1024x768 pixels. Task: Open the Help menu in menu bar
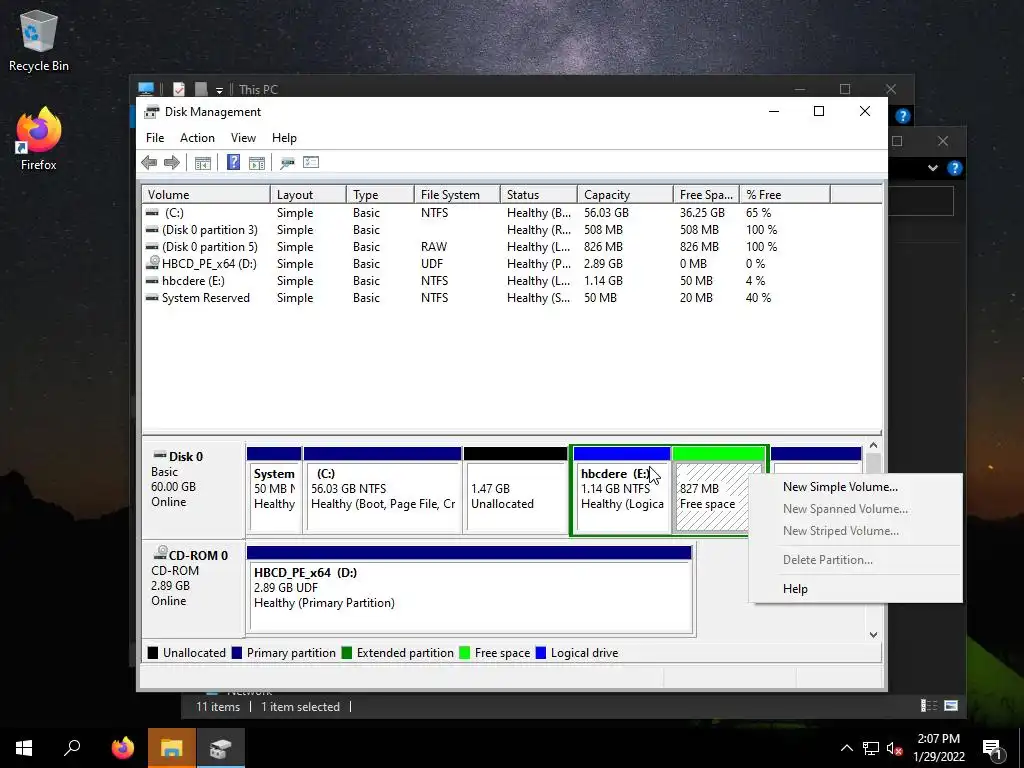pyautogui.click(x=284, y=138)
